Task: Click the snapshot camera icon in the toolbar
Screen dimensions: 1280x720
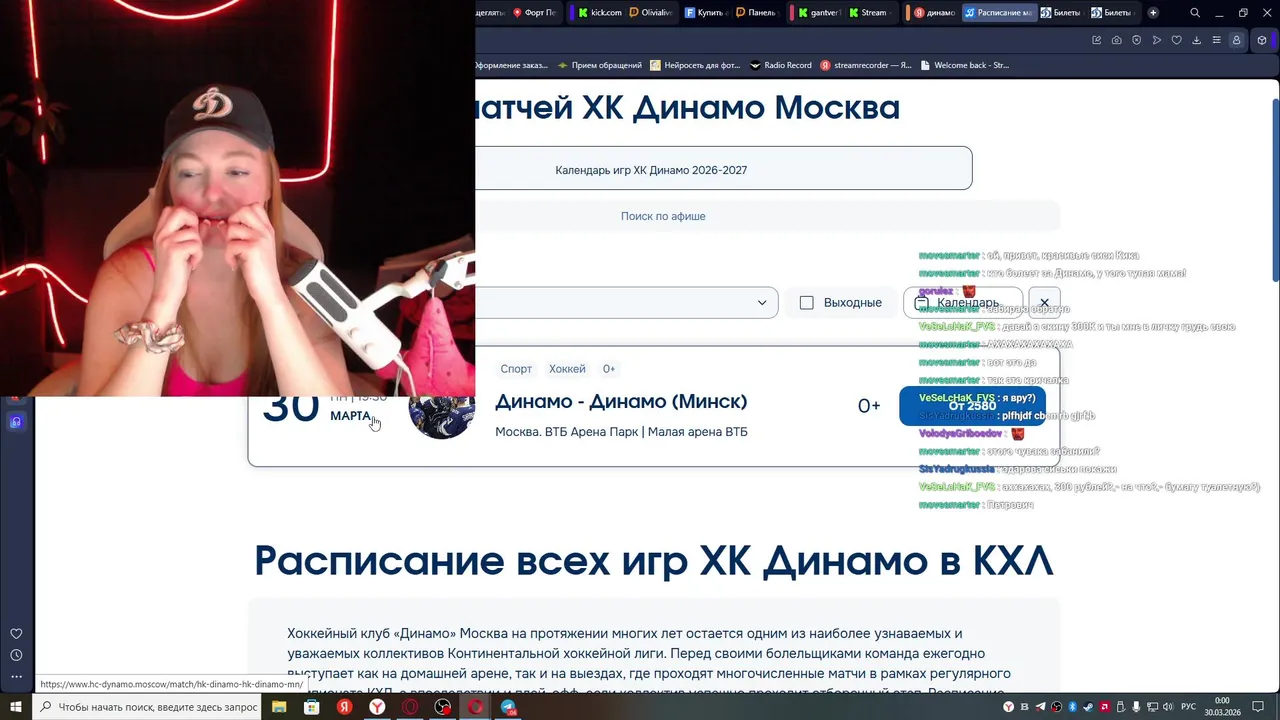Action: 1117,40
